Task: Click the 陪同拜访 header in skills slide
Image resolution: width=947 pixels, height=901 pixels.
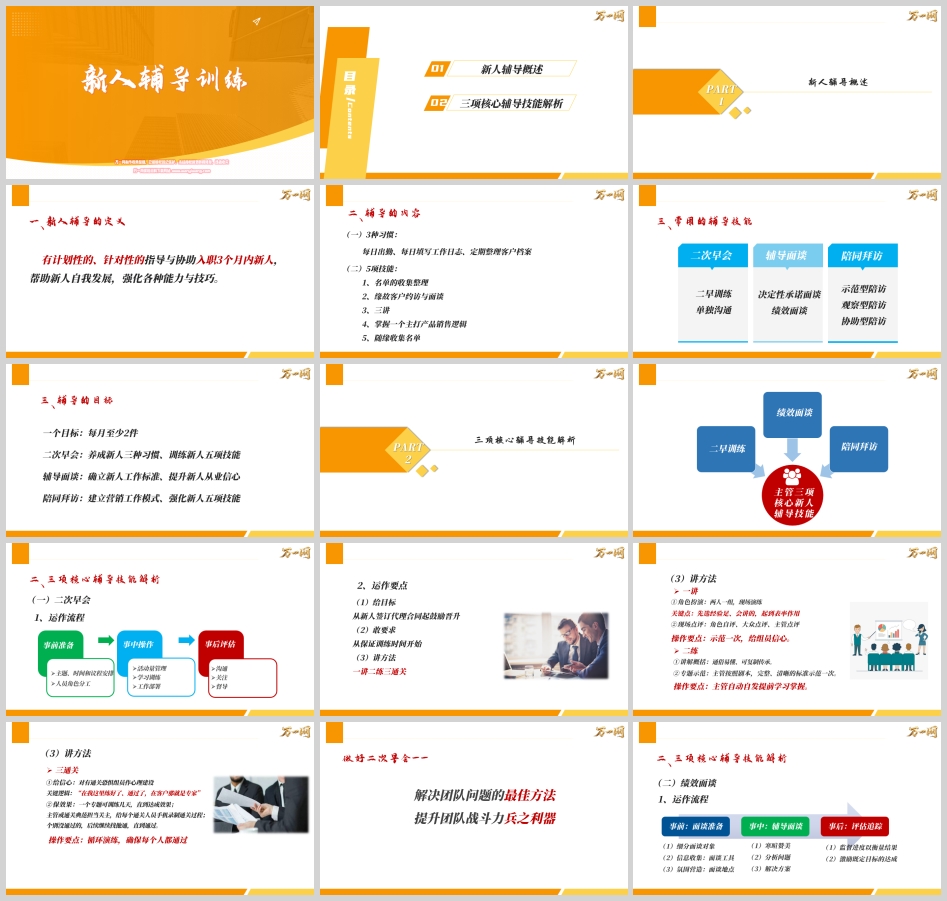Action: (862, 255)
